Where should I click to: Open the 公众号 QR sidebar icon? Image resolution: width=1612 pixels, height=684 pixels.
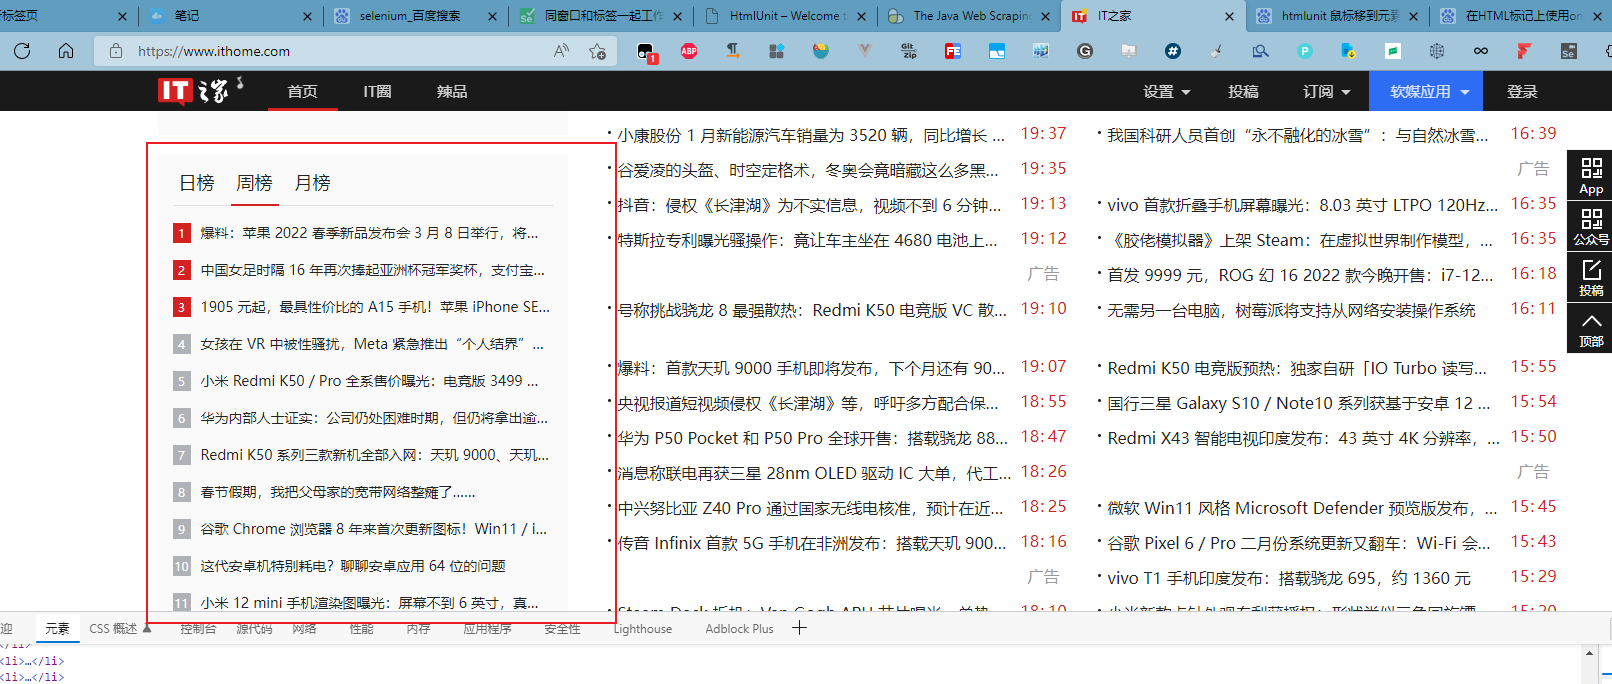(x=1591, y=226)
